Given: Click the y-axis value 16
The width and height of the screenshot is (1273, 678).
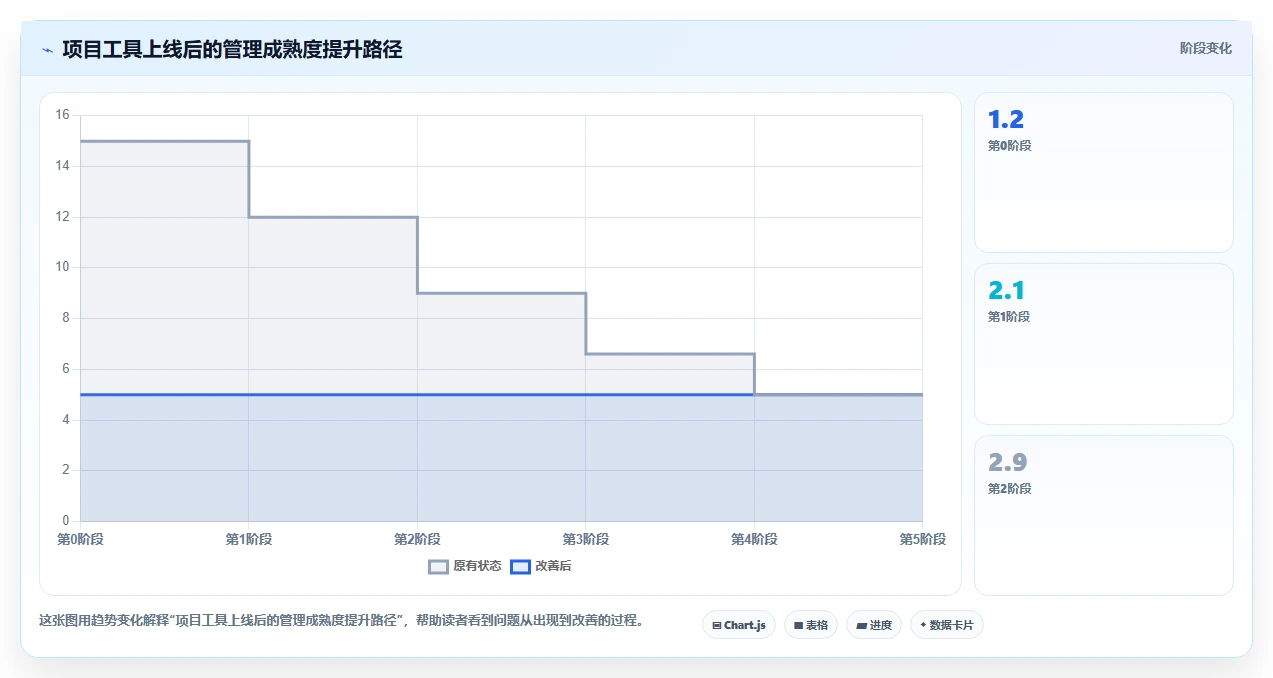Looking at the screenshot, I should [x=62, y=115].
